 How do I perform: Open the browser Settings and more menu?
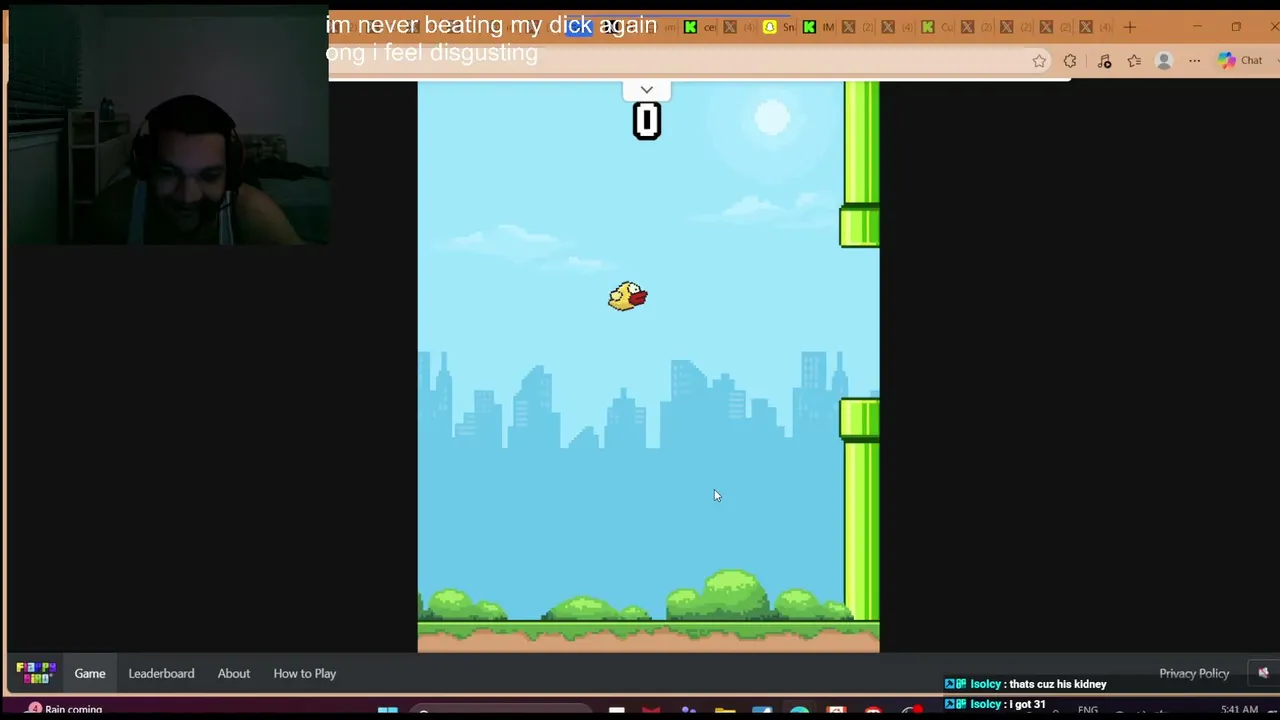tap(1194, 61)
